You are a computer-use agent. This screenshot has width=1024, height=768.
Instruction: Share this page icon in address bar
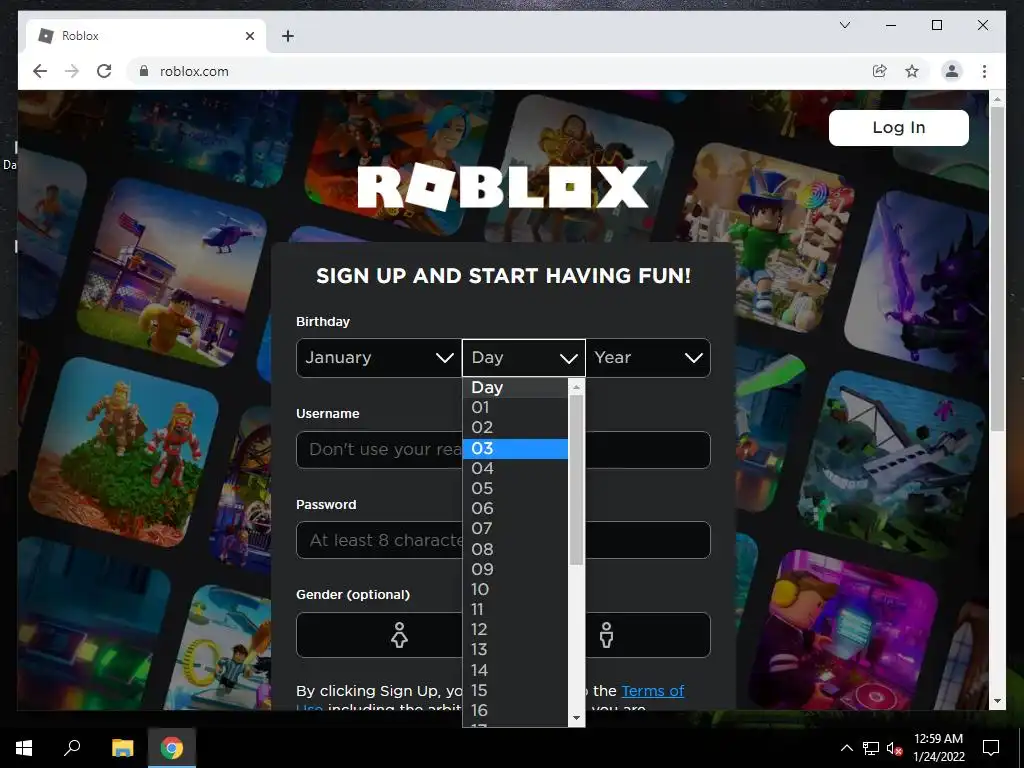[880, 71]
